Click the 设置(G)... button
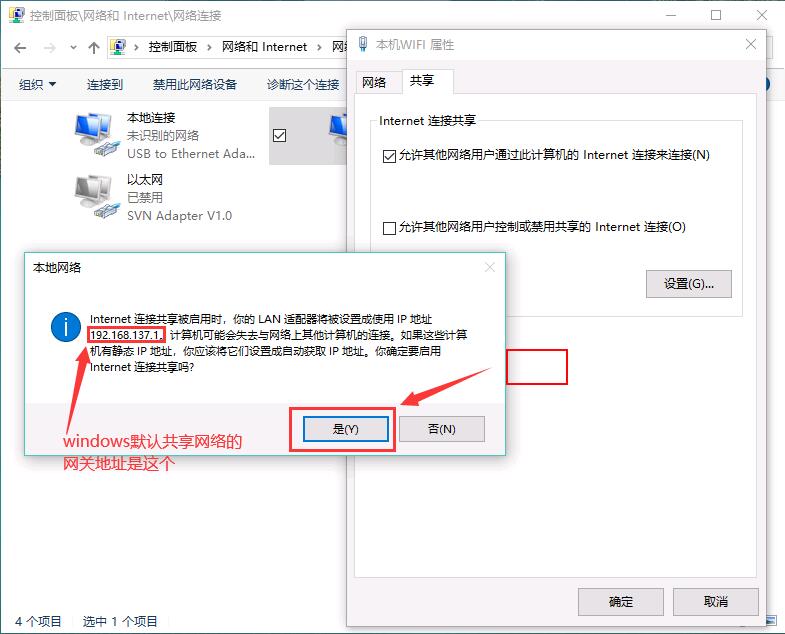 point(688,284)
